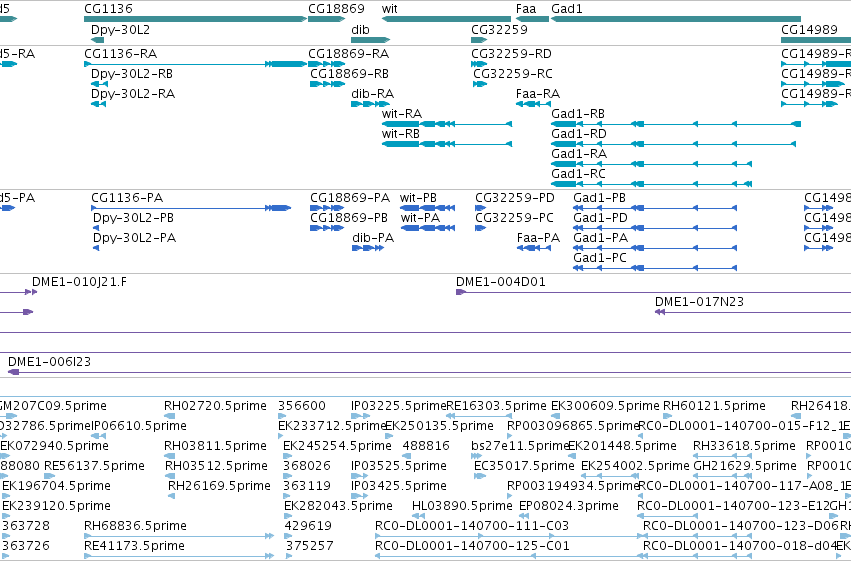
Task: Click the wit-RB transcript label
Action: click(x=401, y=133)
